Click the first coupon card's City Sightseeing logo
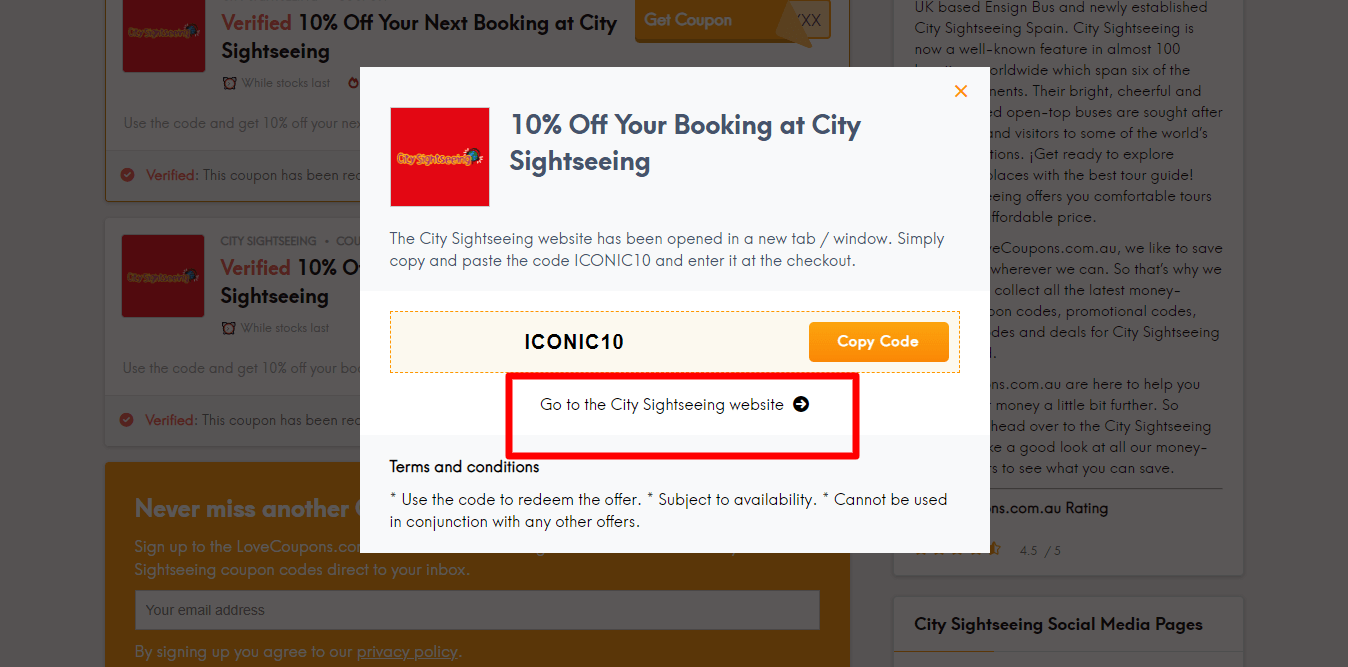The height and width of the screenshot is (667, 1348). pos(164,33)
